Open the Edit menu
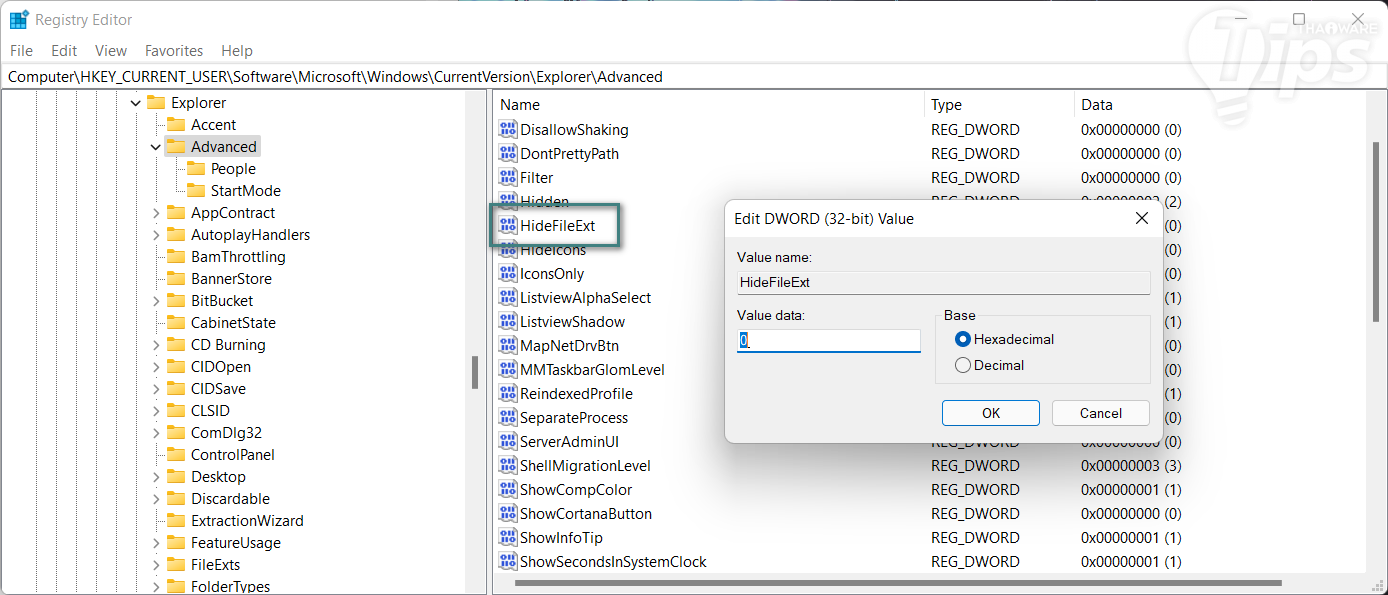 click(x=64, y=51)
